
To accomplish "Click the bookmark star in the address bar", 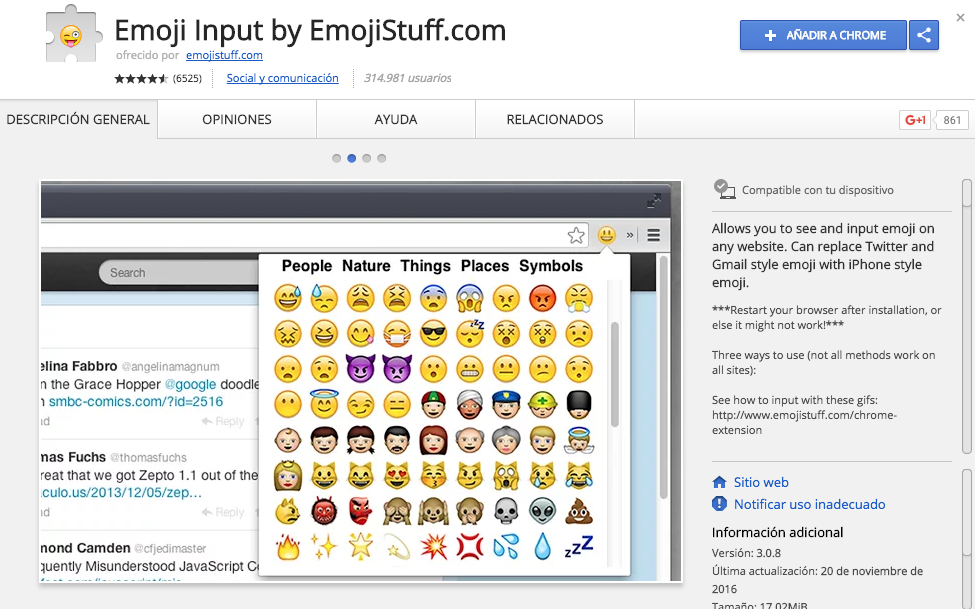I will pyautogui.click(x=576, y=235).
